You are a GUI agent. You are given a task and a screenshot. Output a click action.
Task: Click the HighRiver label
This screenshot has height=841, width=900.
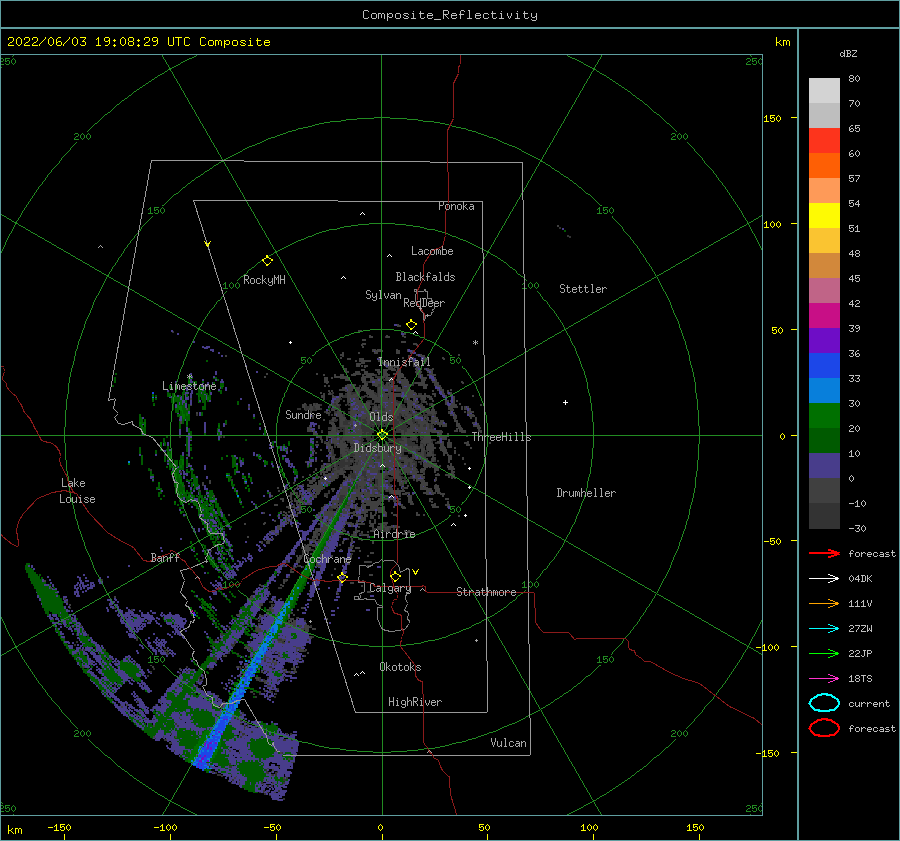click(x=415, y=702)
